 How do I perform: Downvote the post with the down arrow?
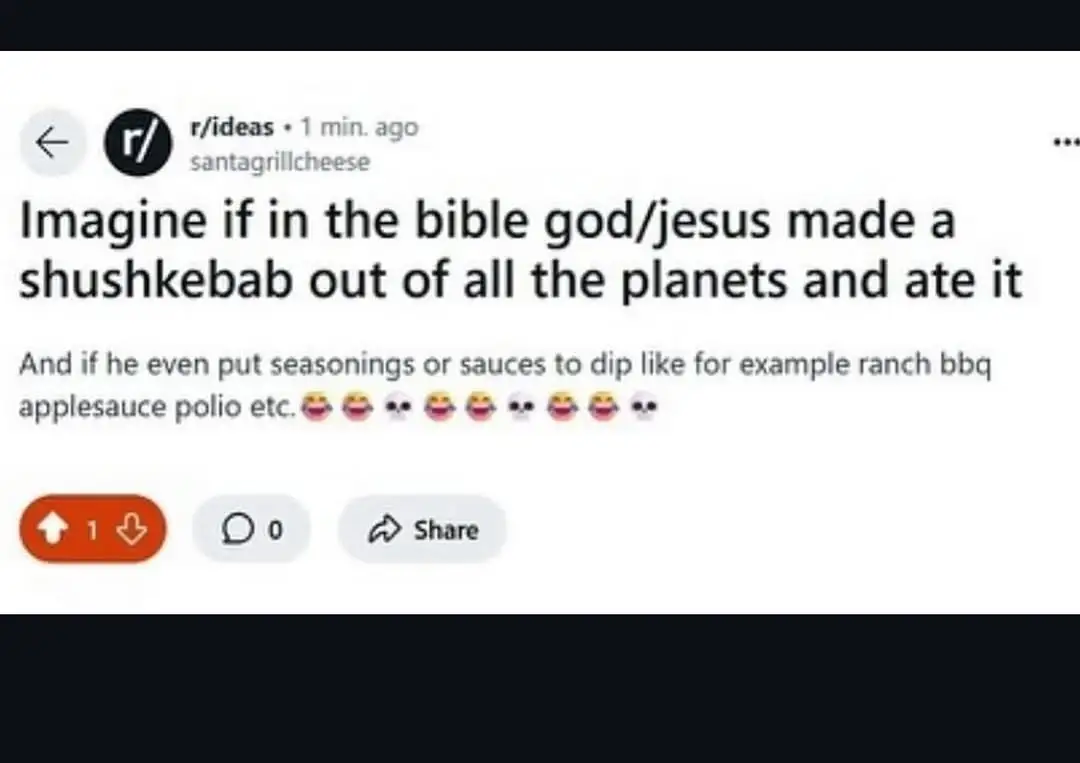click(132, 529)
